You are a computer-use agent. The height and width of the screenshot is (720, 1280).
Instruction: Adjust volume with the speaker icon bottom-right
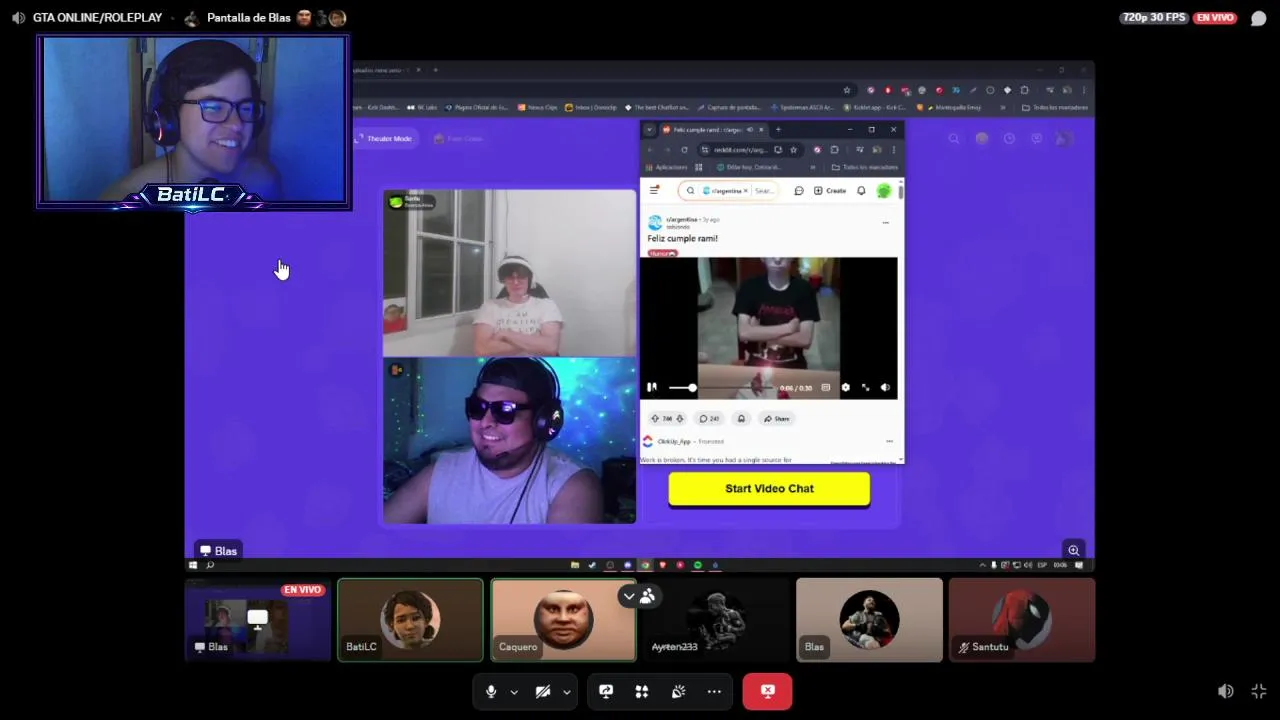[x=1225, y=691]
